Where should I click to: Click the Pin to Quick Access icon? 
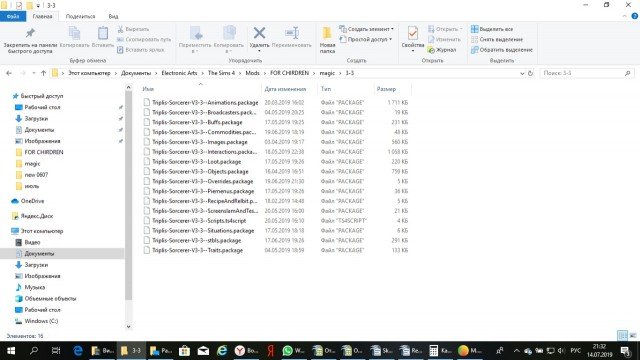pyautogui.click(x=30, y=33)
